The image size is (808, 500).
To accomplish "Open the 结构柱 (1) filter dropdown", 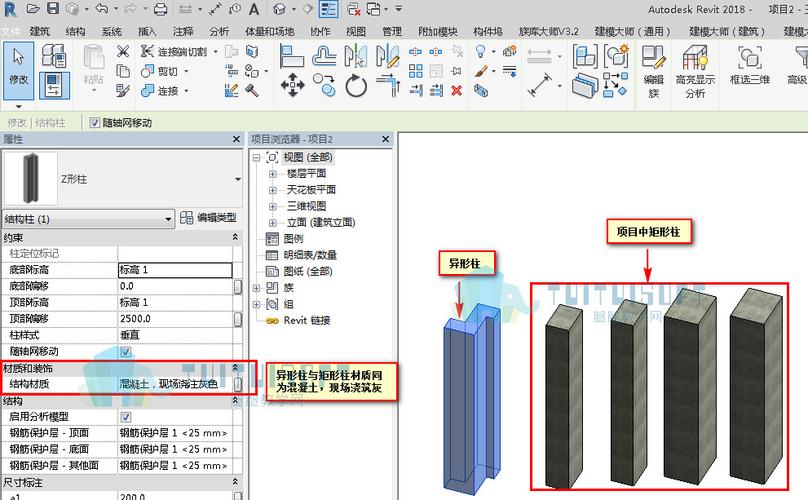I will pos(169,218).
